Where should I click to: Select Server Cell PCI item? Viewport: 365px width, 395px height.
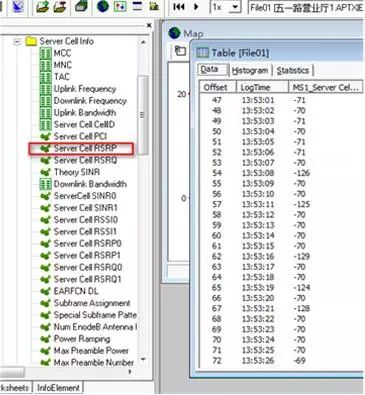point(80,136)
